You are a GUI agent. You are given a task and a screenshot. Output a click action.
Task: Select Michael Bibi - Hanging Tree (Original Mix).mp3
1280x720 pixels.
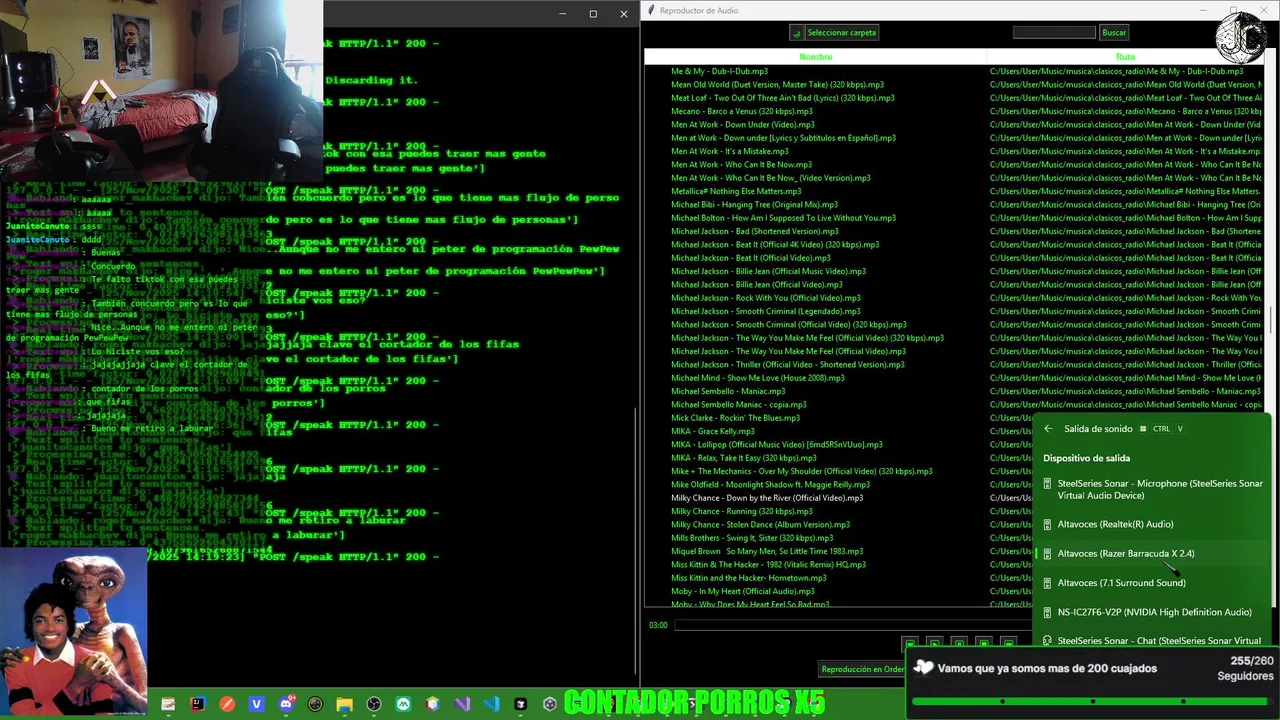[x=755, y=204]
